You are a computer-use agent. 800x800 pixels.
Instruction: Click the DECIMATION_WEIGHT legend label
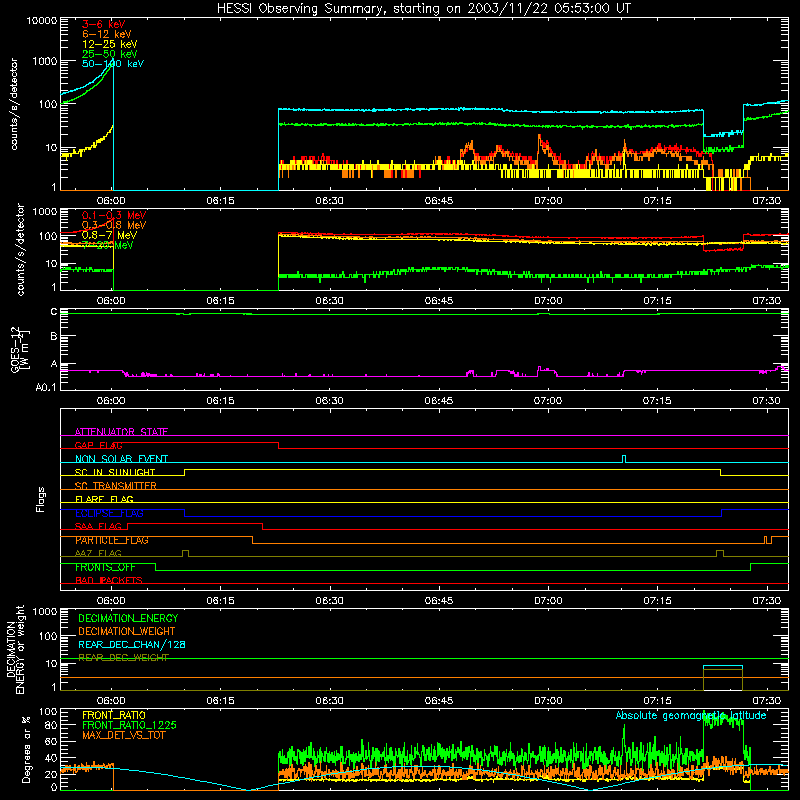tap(127, 631)
